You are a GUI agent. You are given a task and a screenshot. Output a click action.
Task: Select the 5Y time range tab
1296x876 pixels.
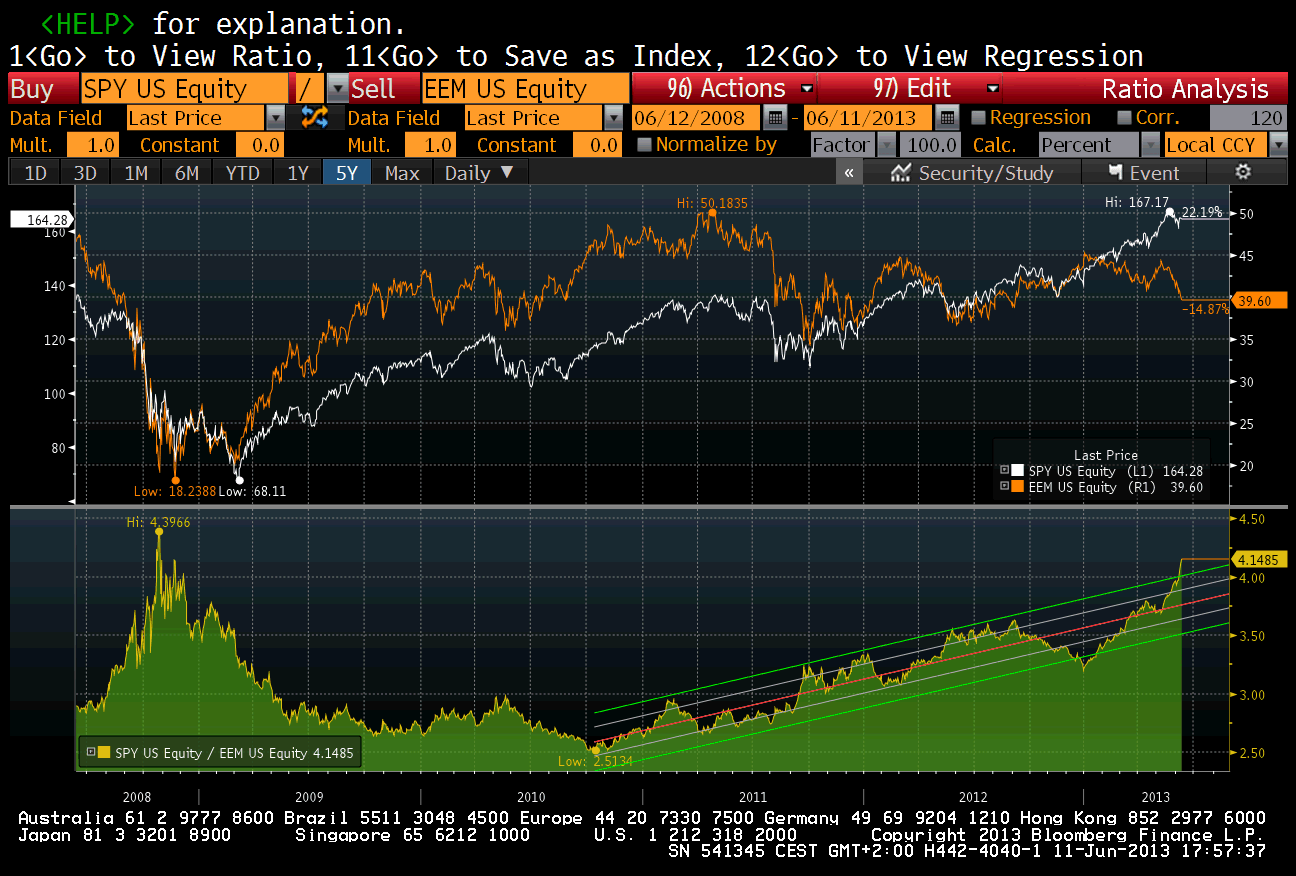[x=347, y=173]
